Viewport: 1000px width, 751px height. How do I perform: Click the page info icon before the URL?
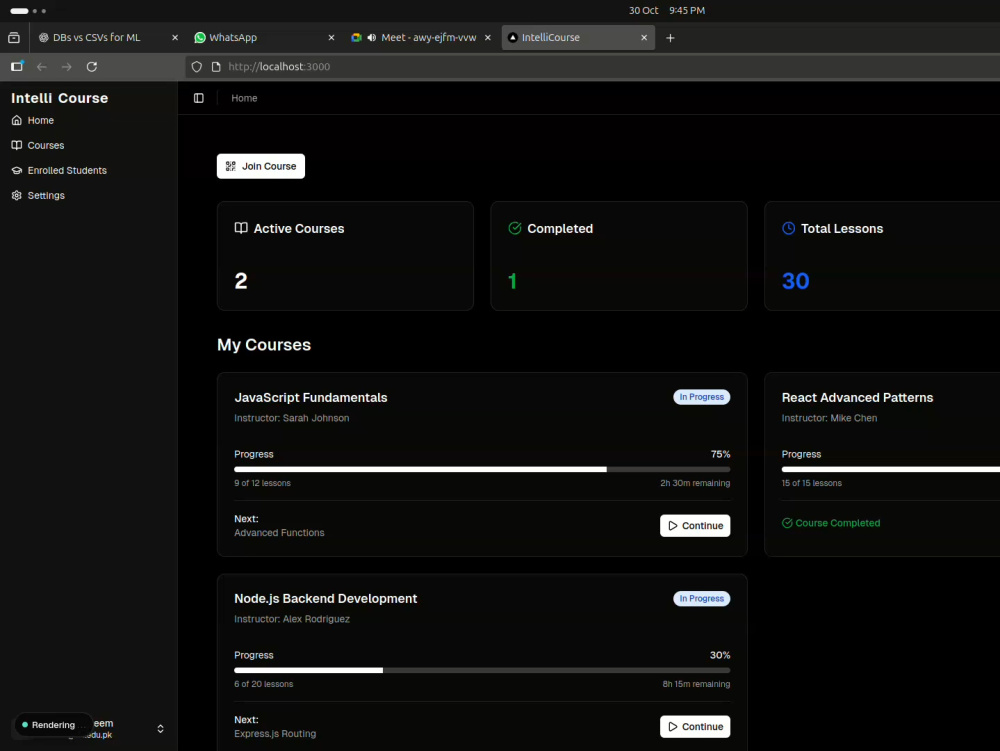[x=216, y=66]
